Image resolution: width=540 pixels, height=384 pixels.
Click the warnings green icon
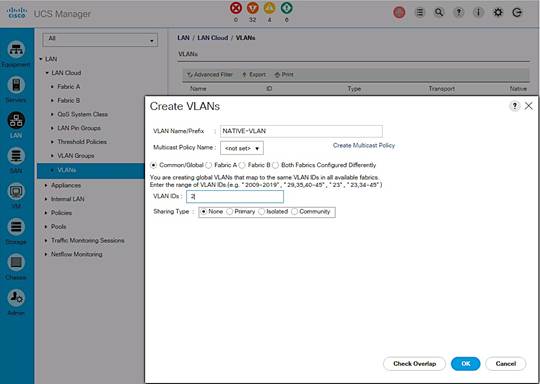(287, 8)
